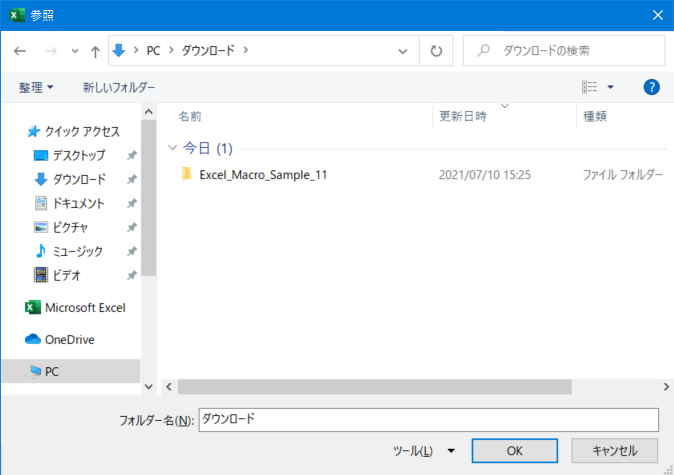Sort by 更新日時 column header
This screenshot has height=475, width=674.
[463, 116]
